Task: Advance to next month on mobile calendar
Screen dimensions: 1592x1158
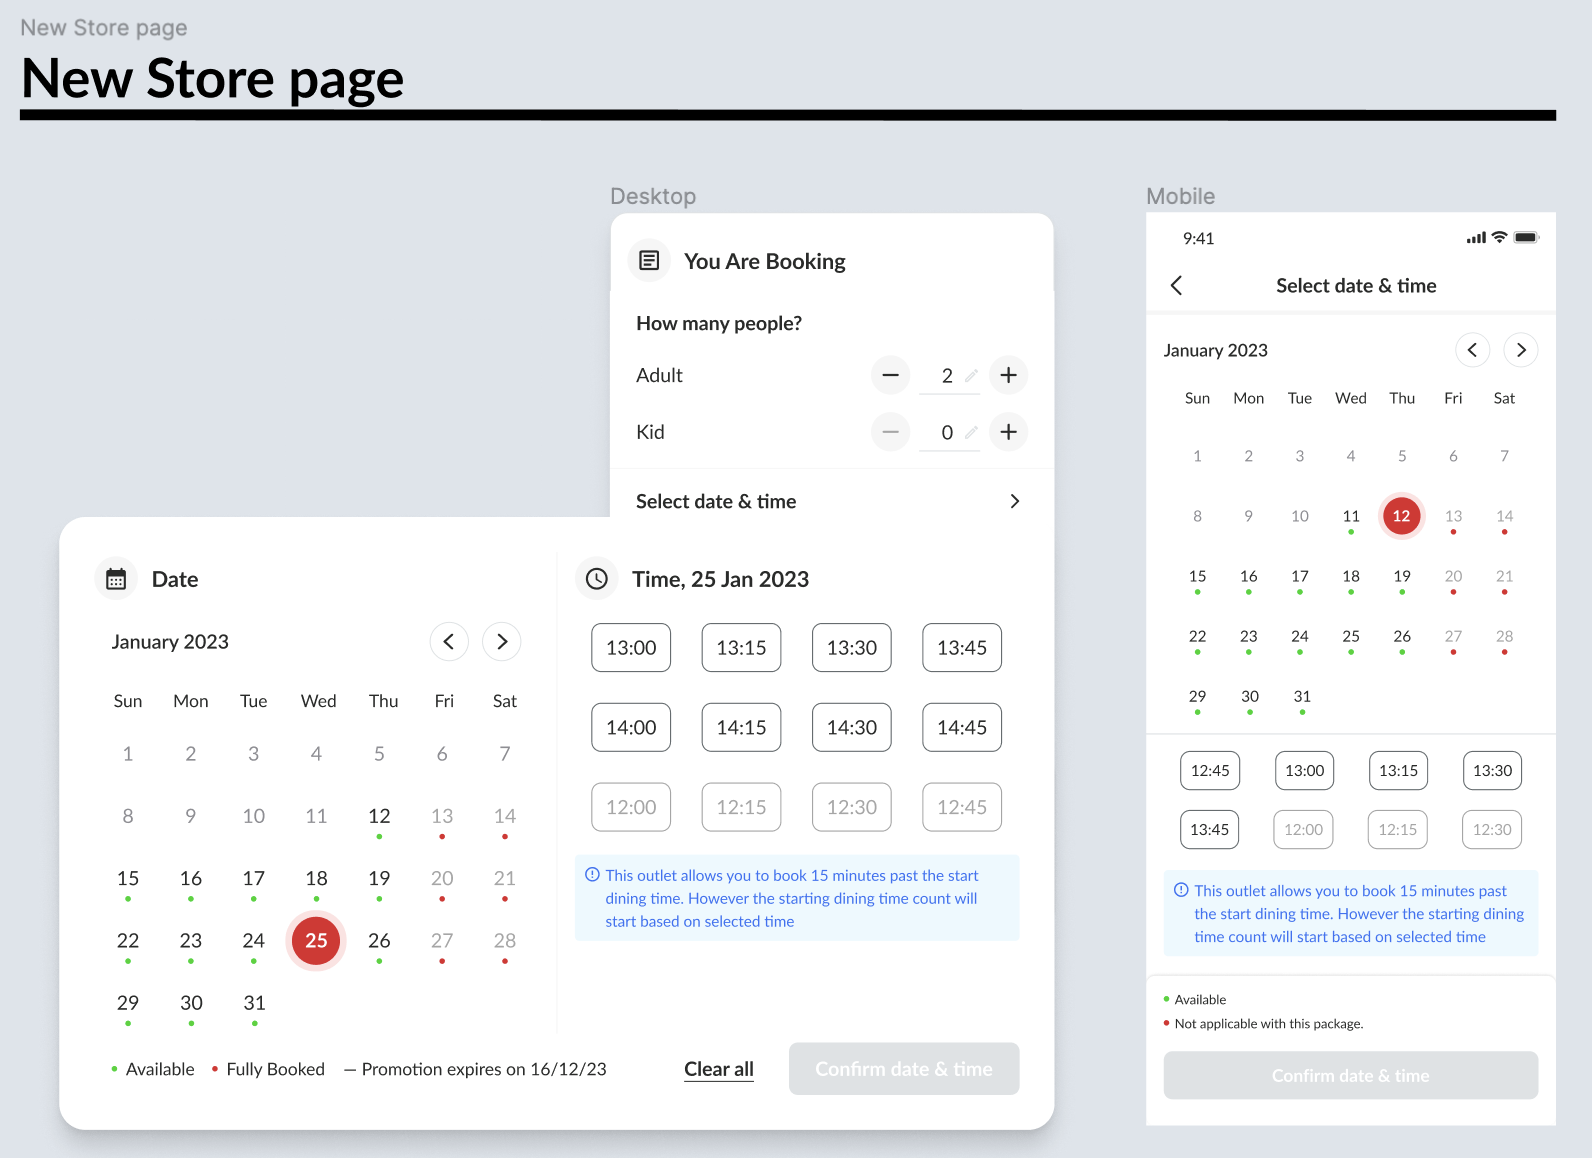Action: click(x=1521, y=350)
